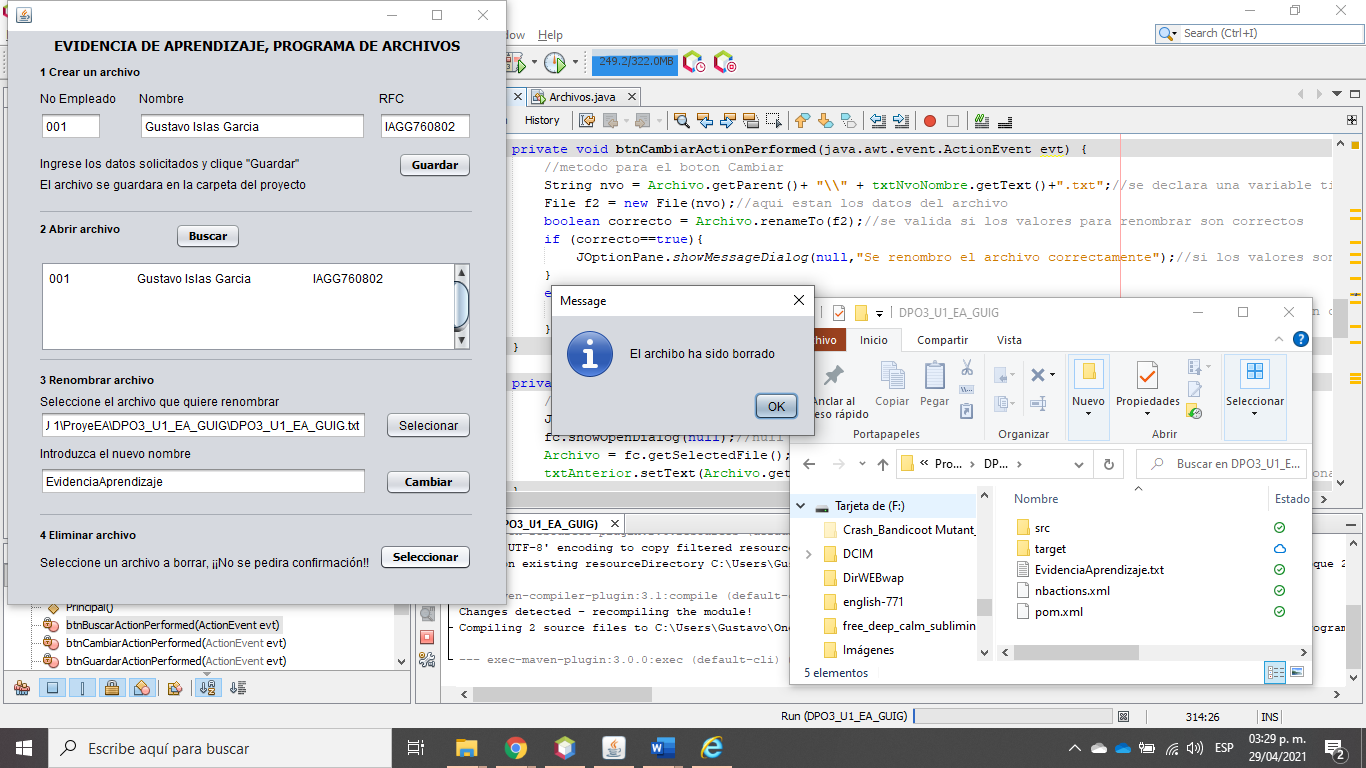Click the Buscar button
Image resolution: width=1366 pixels, height=768 pixels.
(x=208, y=236)
